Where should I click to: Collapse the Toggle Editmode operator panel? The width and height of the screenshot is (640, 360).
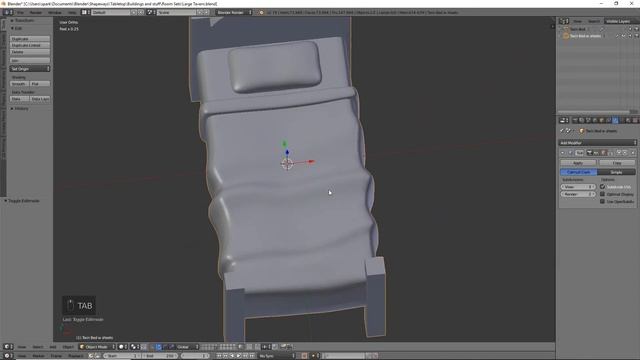click(x=22, y=201)
